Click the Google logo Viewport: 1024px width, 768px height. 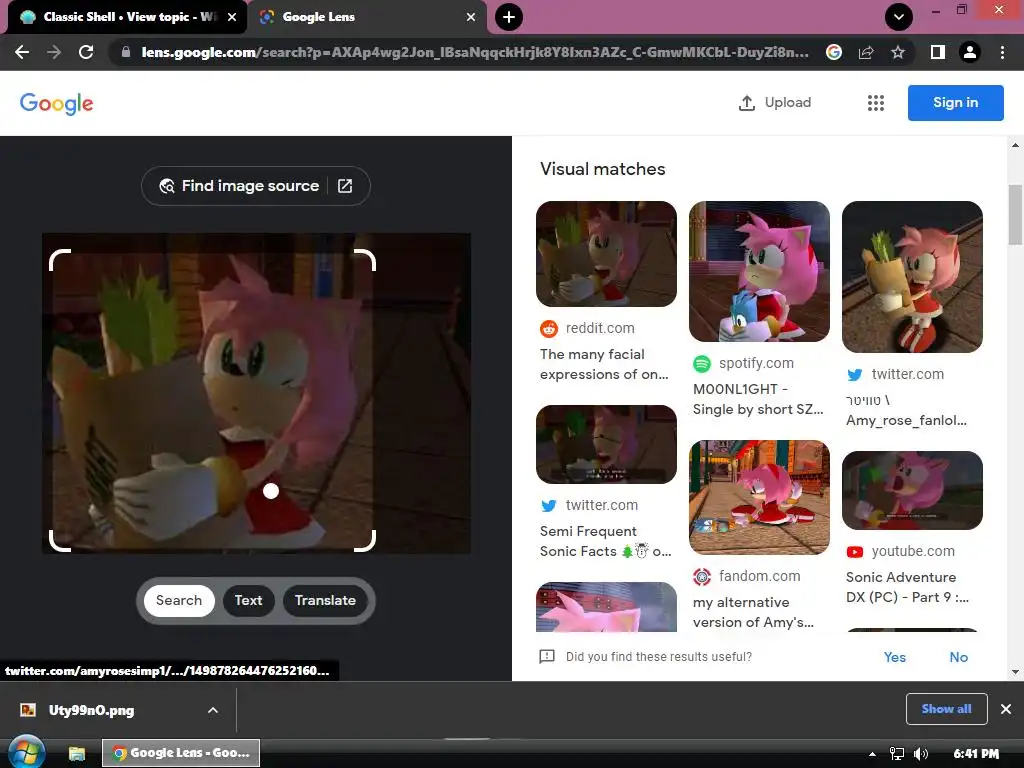(57, 103)
